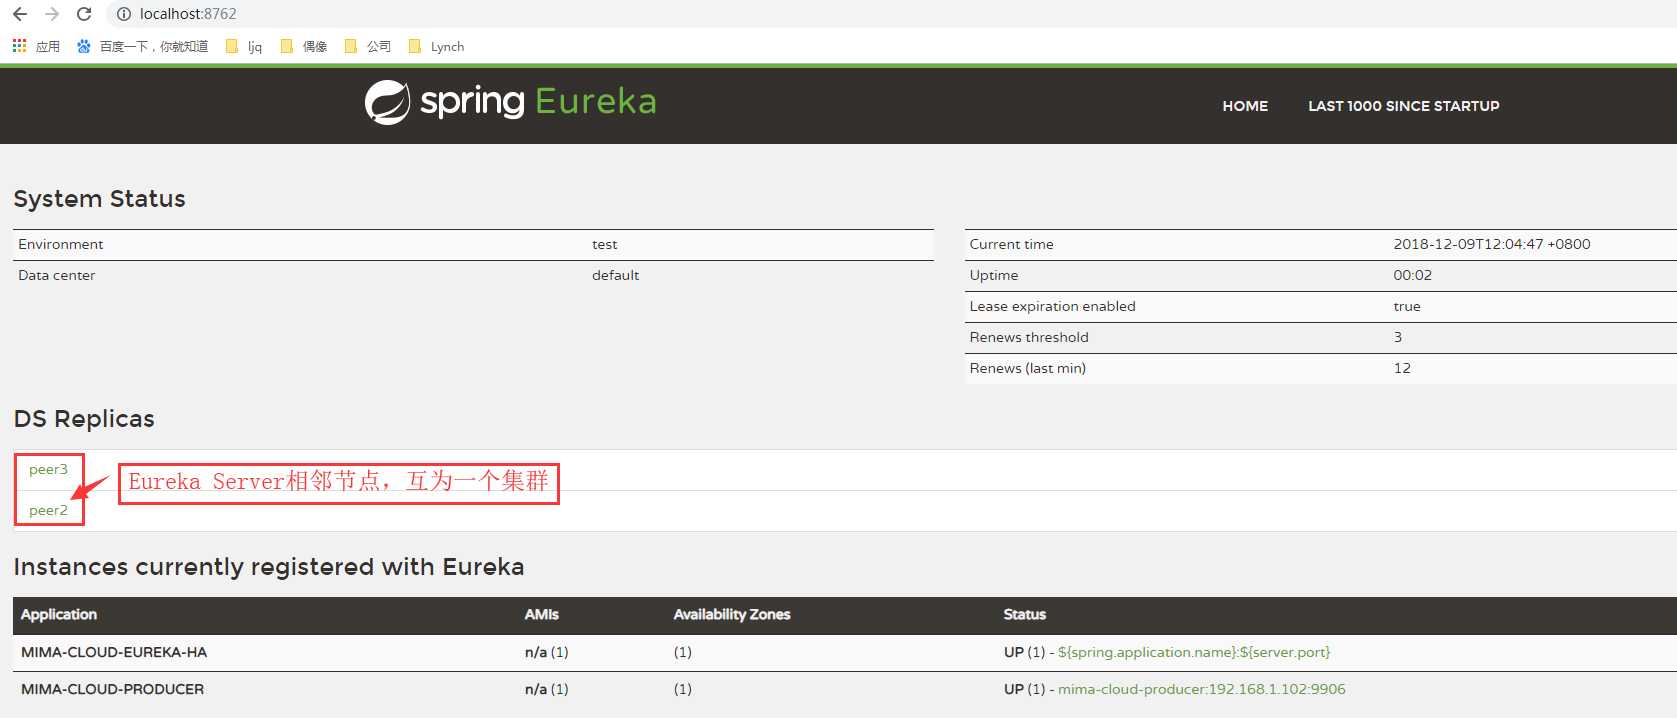Viewport: 1677px width, 718px height.
Task: Open the 公司 bookmark folder
Action: [368, 47]
